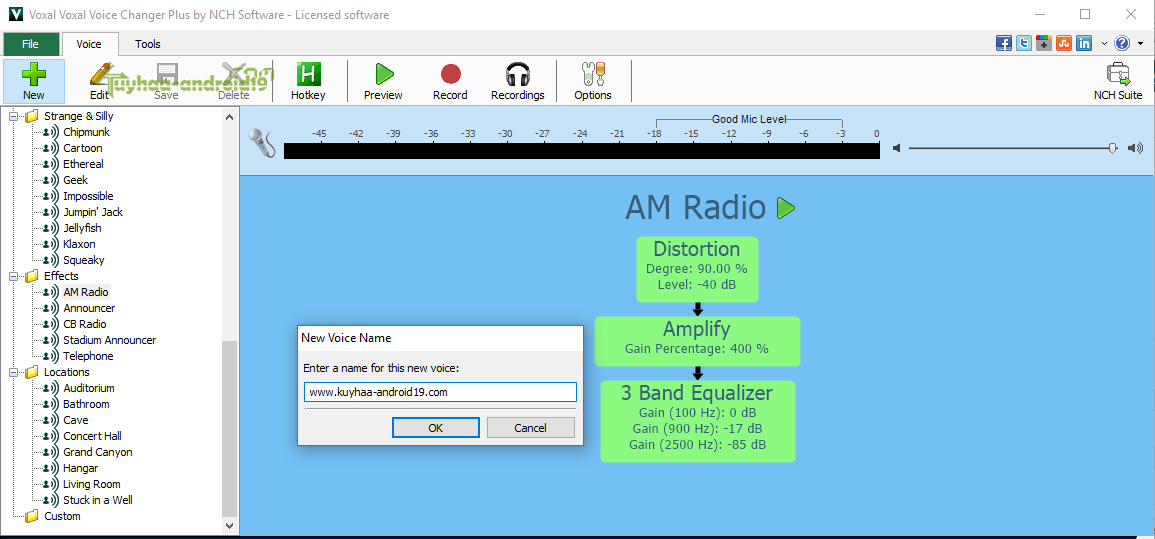Click the Save floppy disk icon
Screen dimensions: 1155x539
coord(166,75)
